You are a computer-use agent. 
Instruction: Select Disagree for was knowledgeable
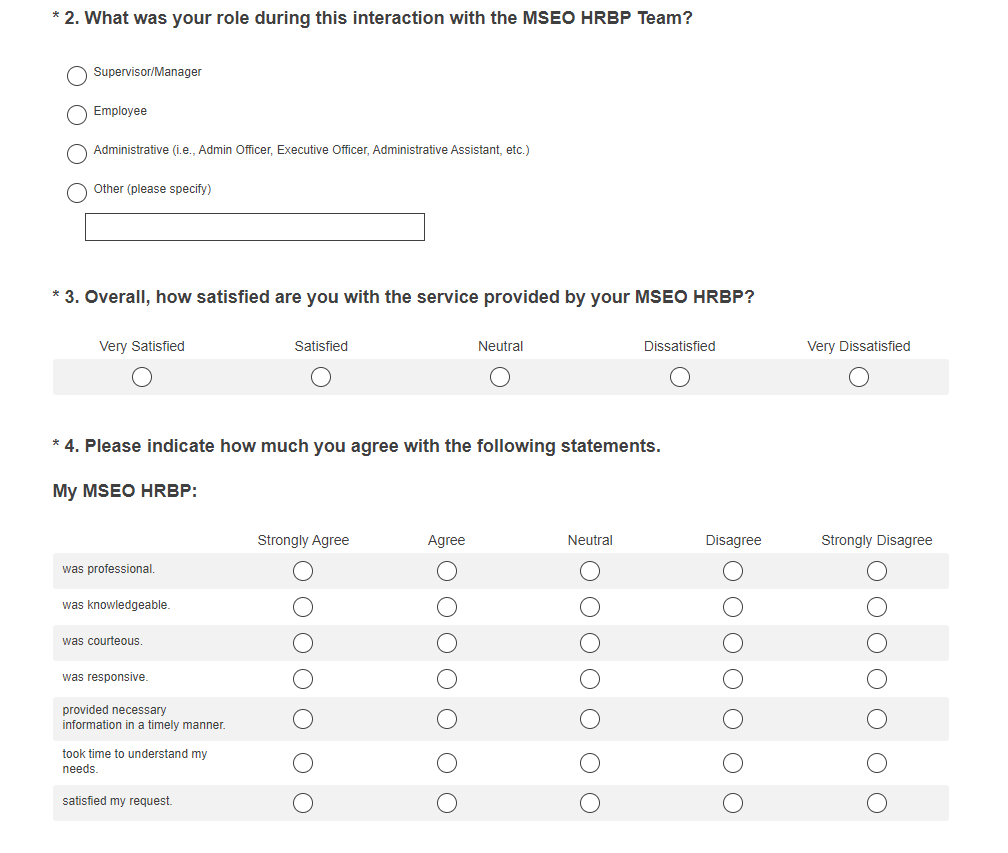pyautogui.click(x=733, y=607)
